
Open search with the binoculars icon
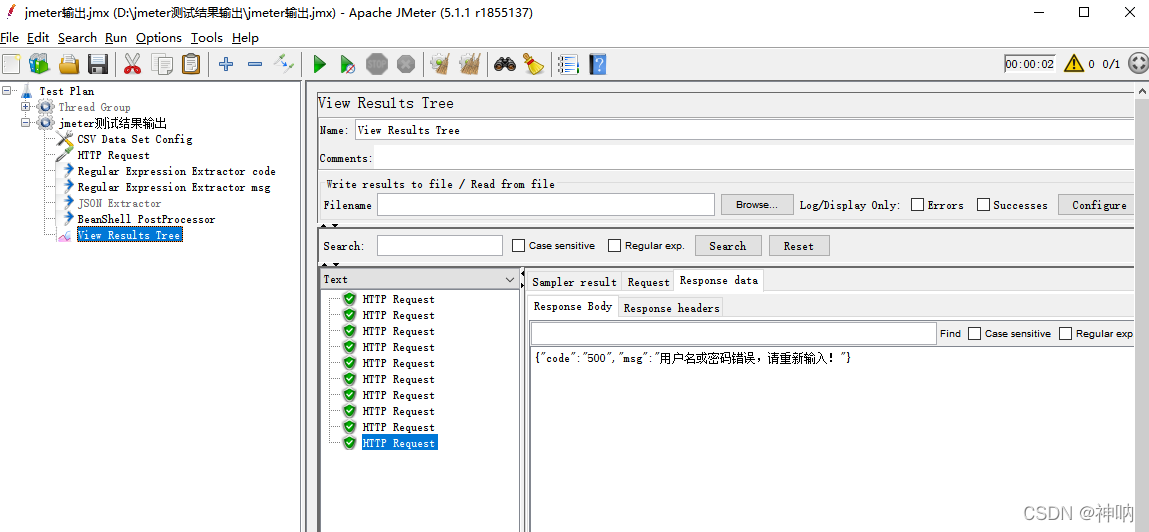point(505,64)
